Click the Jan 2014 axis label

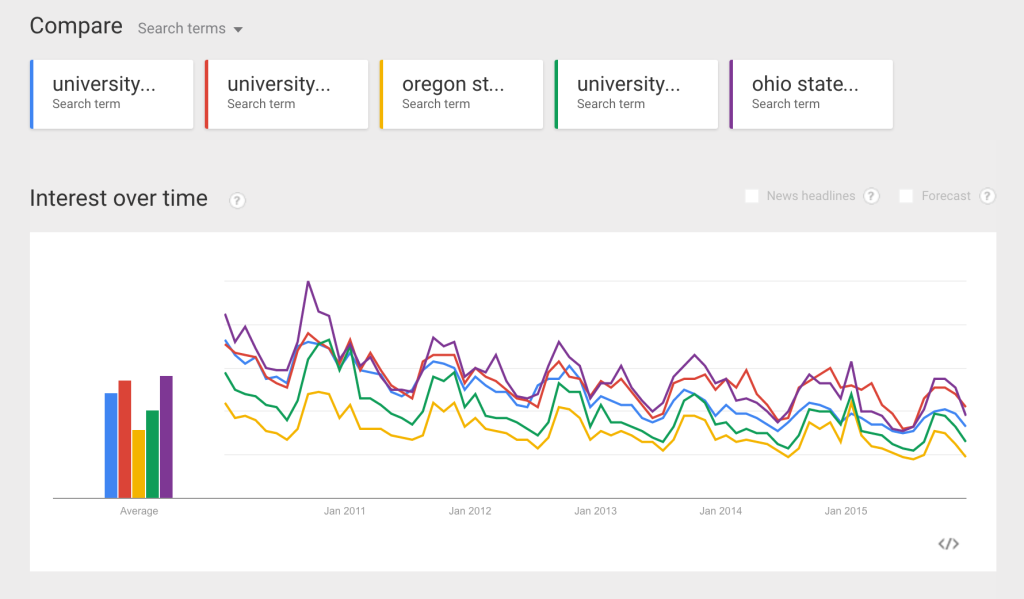720,511
